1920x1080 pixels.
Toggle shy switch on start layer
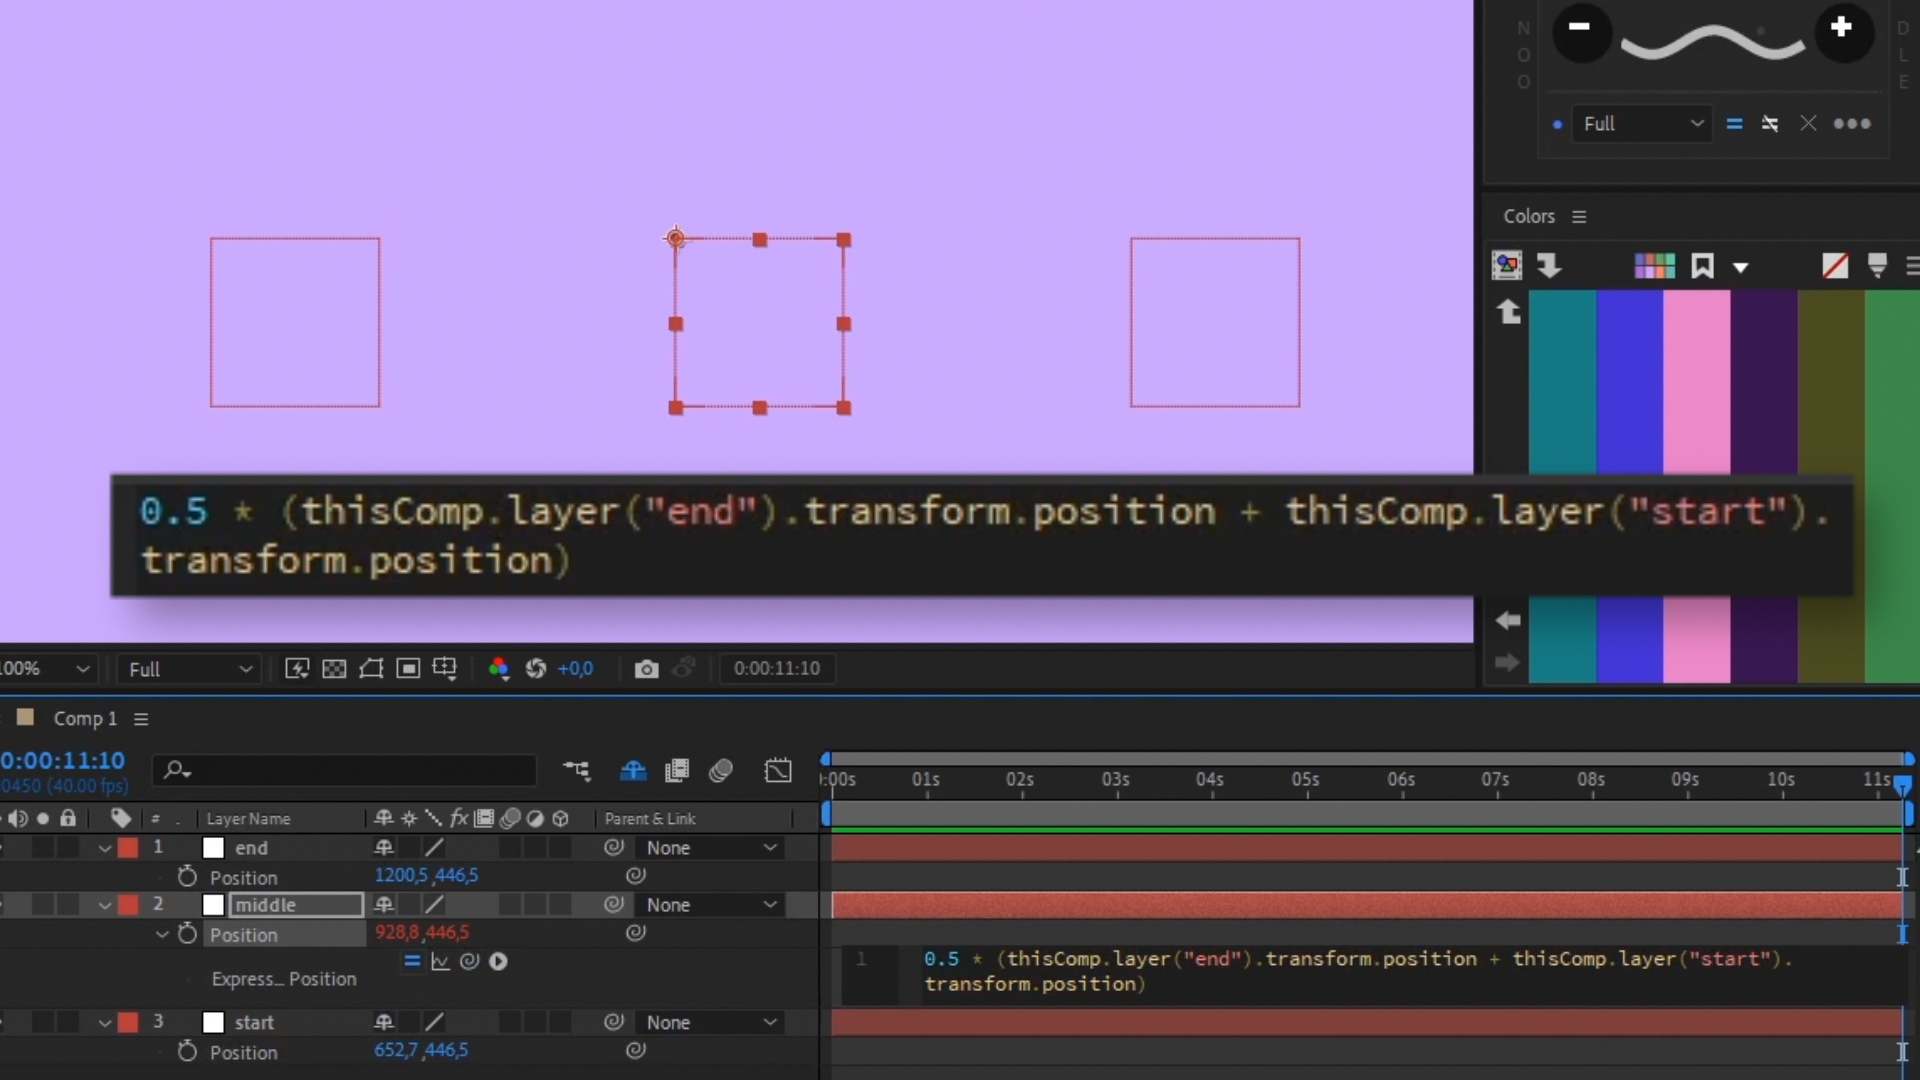383,1022
